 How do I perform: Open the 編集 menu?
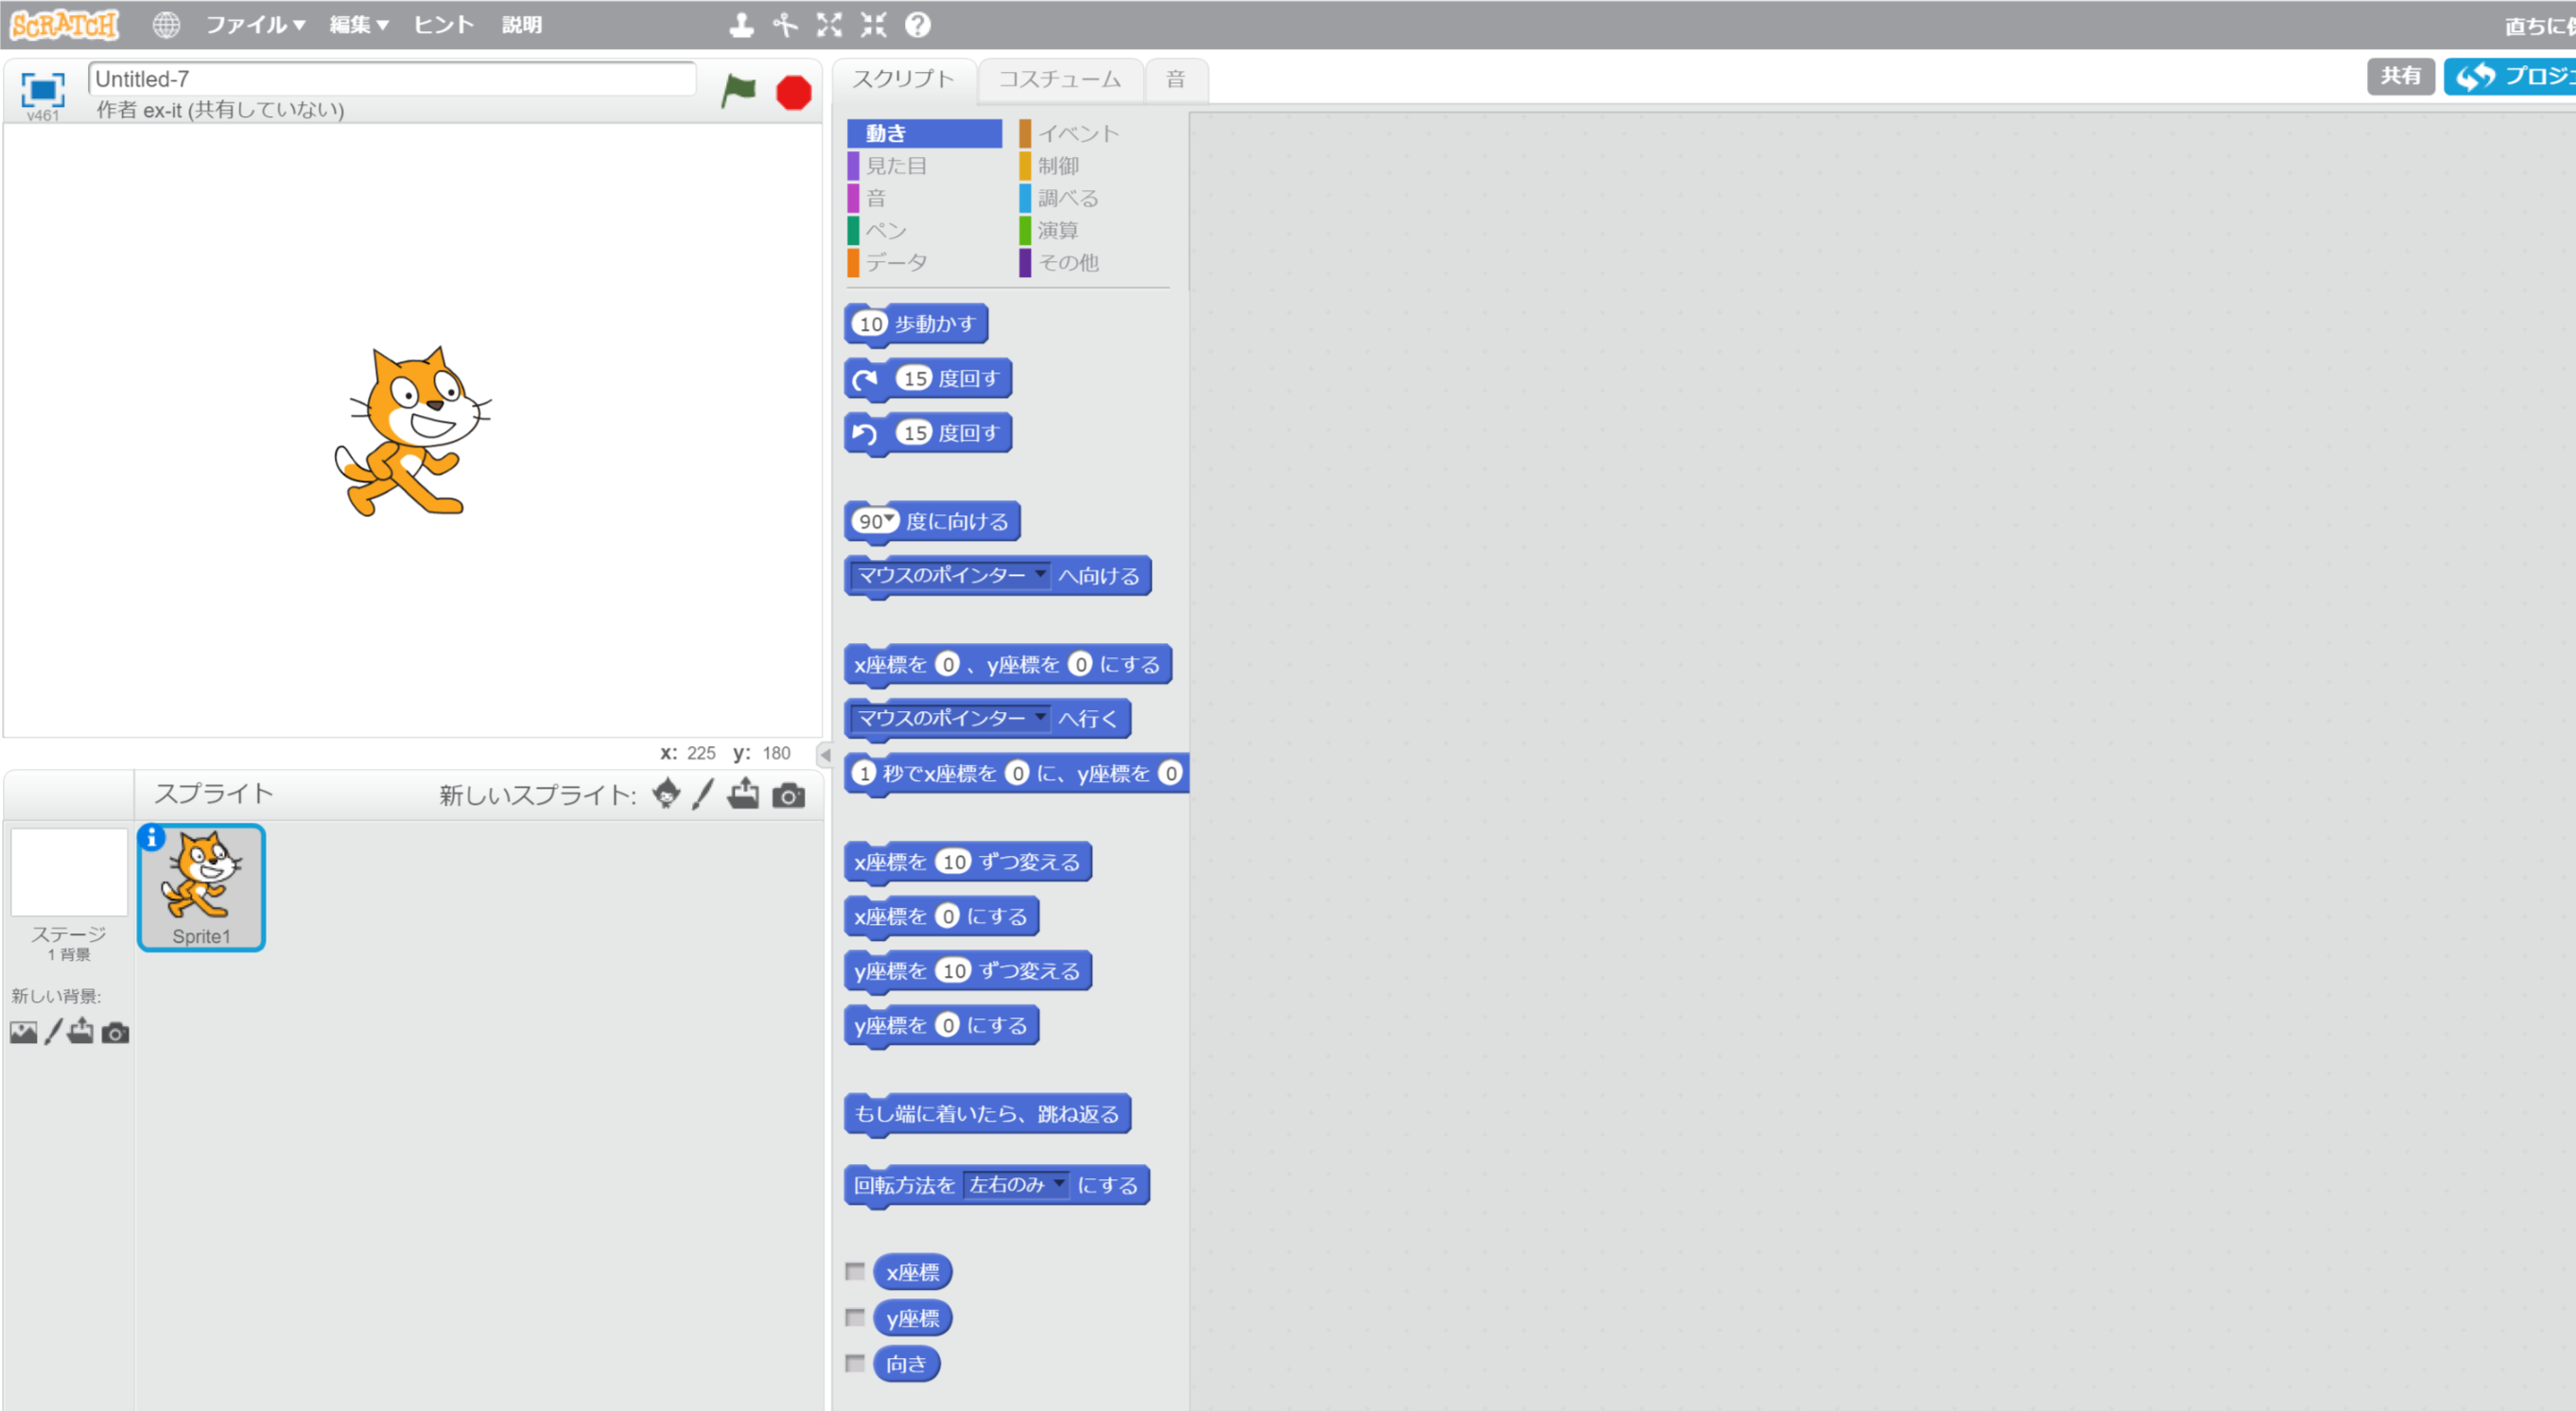coord(359,25)
